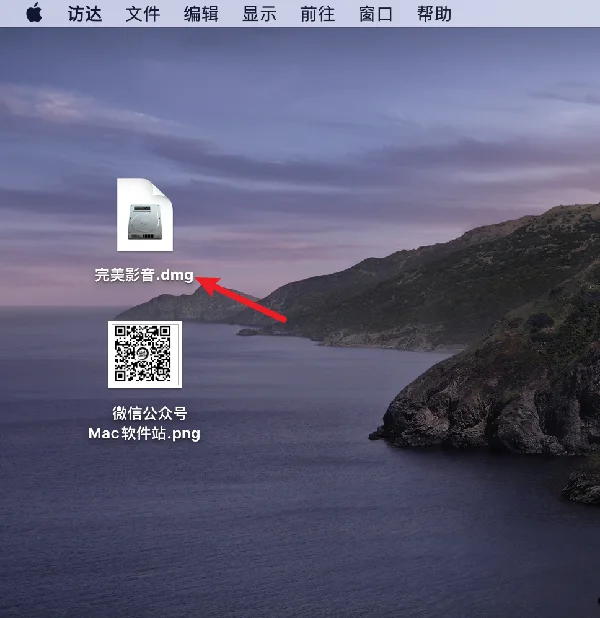Click the center logo of the QR code
The height and width of the screenshot is (618, 600).
143,354
